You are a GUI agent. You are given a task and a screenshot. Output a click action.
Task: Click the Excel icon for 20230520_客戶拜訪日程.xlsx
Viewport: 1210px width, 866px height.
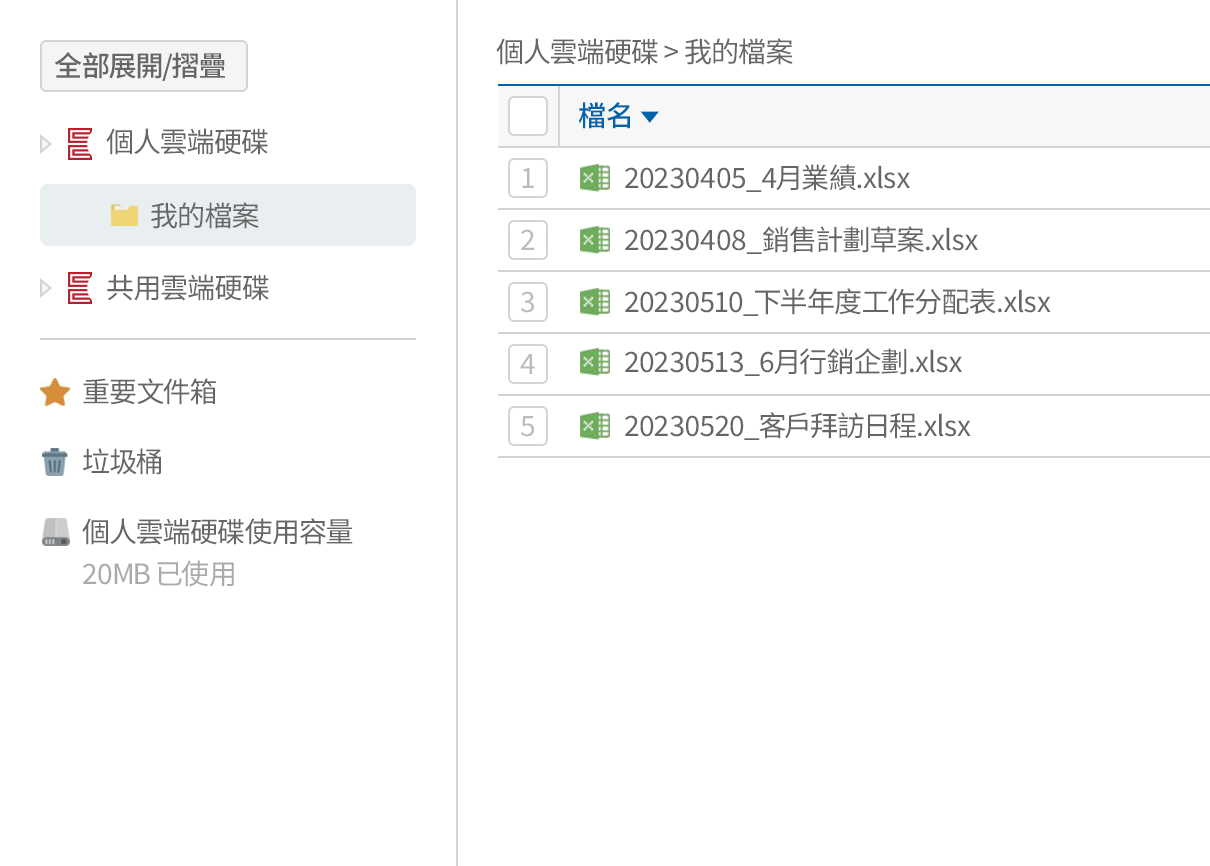pos(595,426)
